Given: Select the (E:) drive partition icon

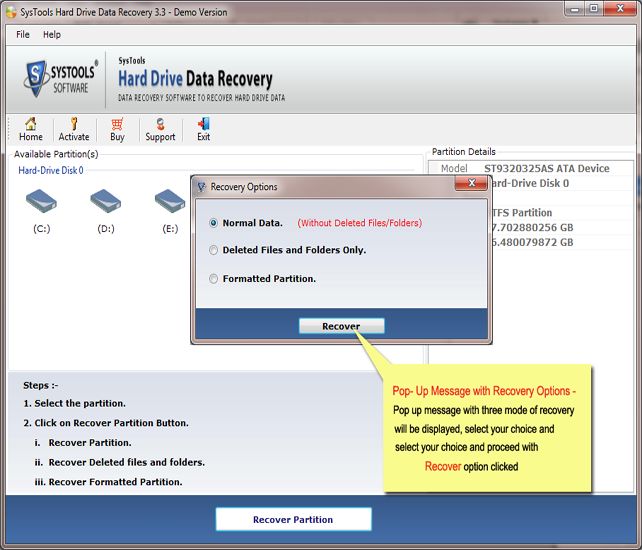Looking at the screenshot, I should pos(170,201).
